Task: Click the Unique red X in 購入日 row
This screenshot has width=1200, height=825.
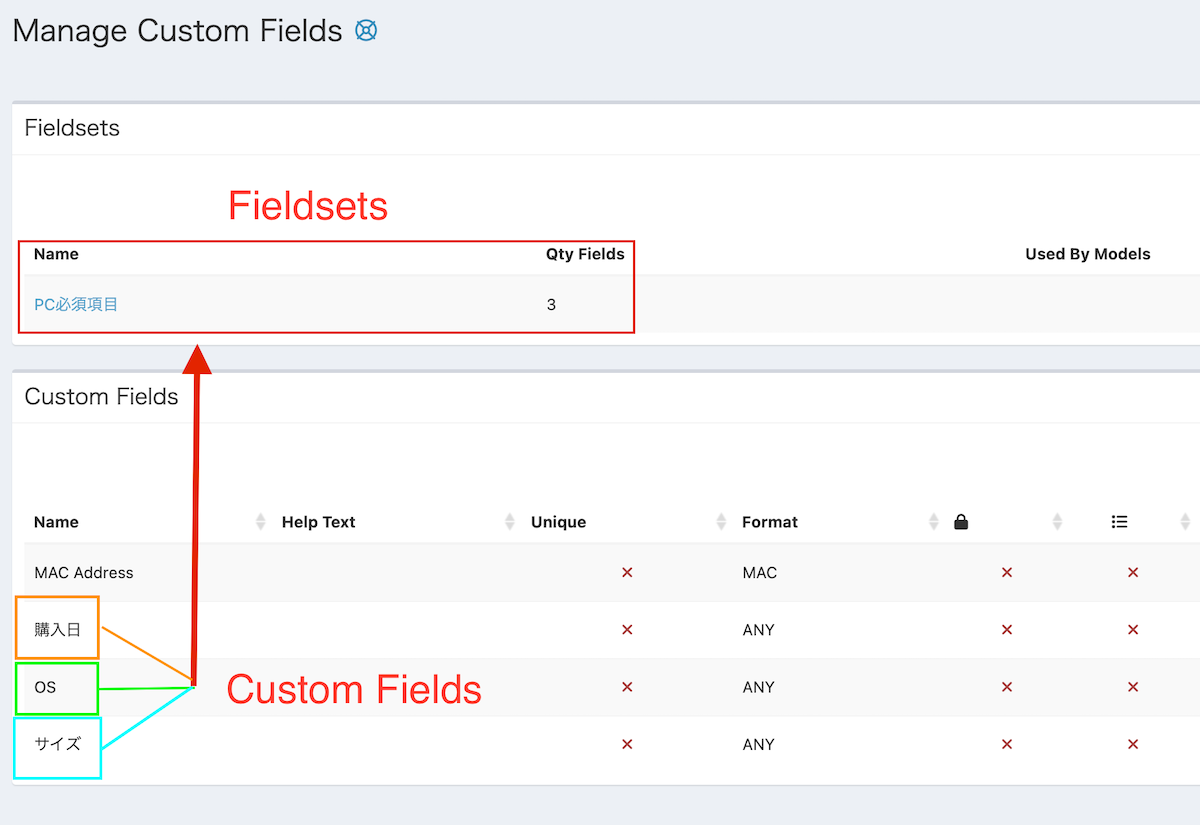Action: (x=627, y=630)
